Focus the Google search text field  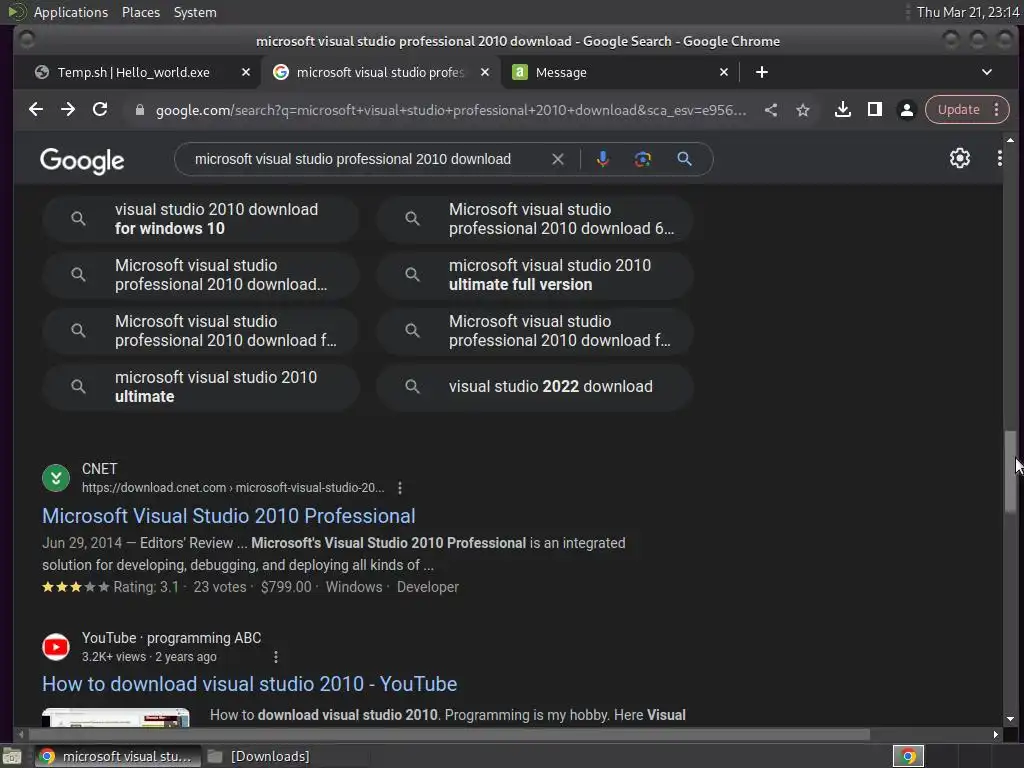pyautogui.click(x=353, y=159)
